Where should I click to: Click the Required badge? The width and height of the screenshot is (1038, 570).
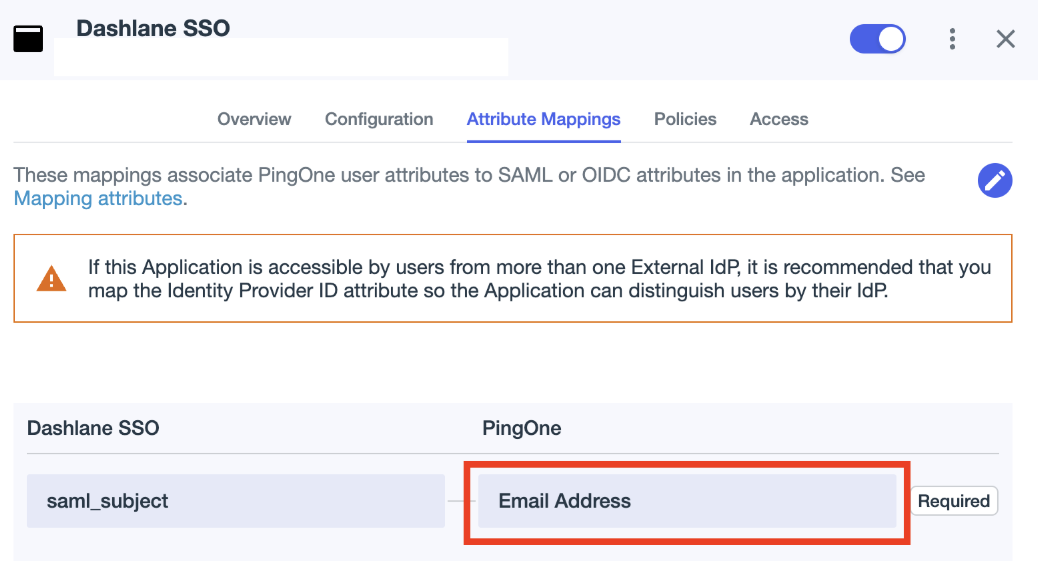953,501
